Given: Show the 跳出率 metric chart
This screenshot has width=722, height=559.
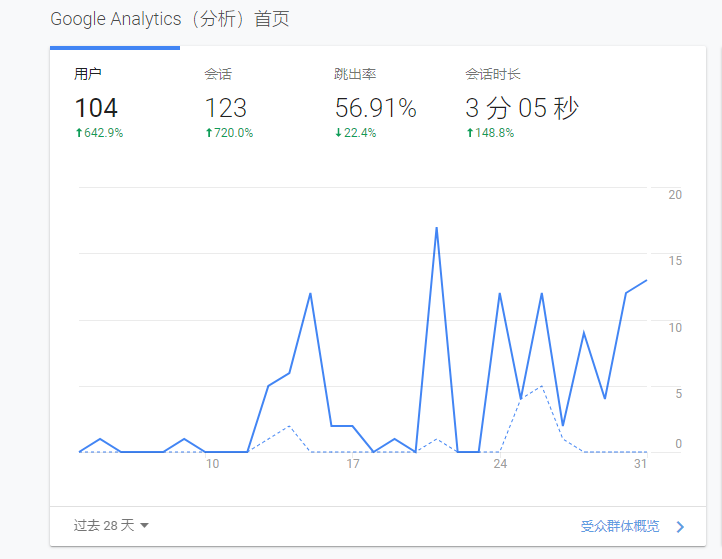Looking at the screenshot, I should (x=354, y=74).
